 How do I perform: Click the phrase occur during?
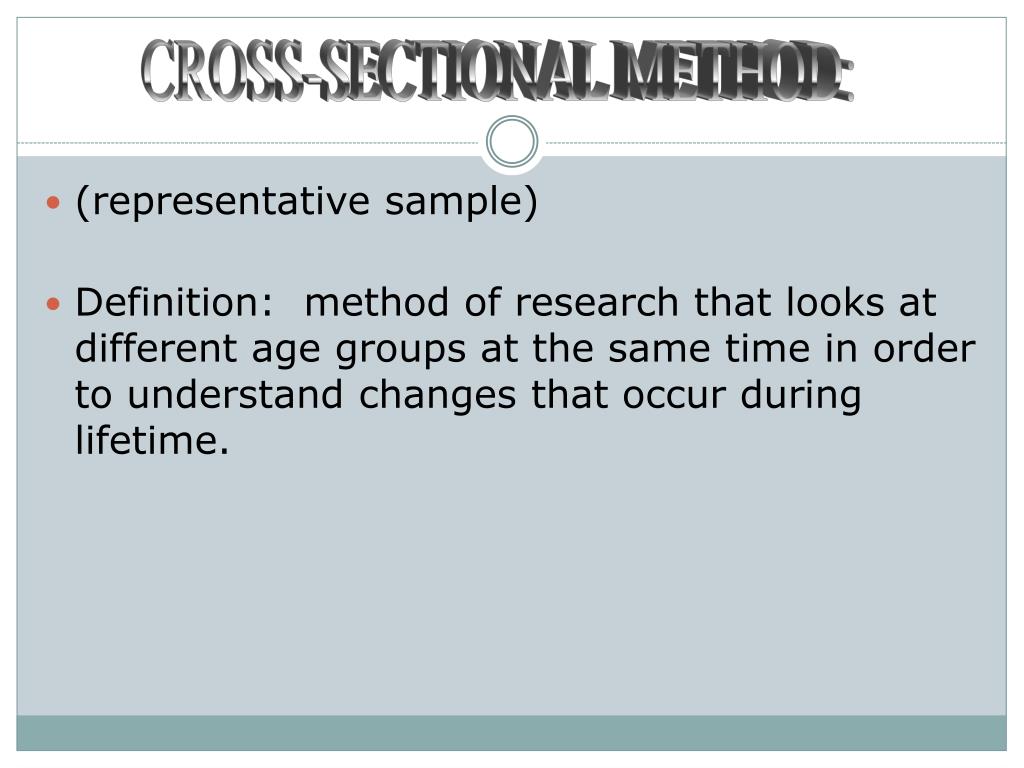(x=741, y=396)
